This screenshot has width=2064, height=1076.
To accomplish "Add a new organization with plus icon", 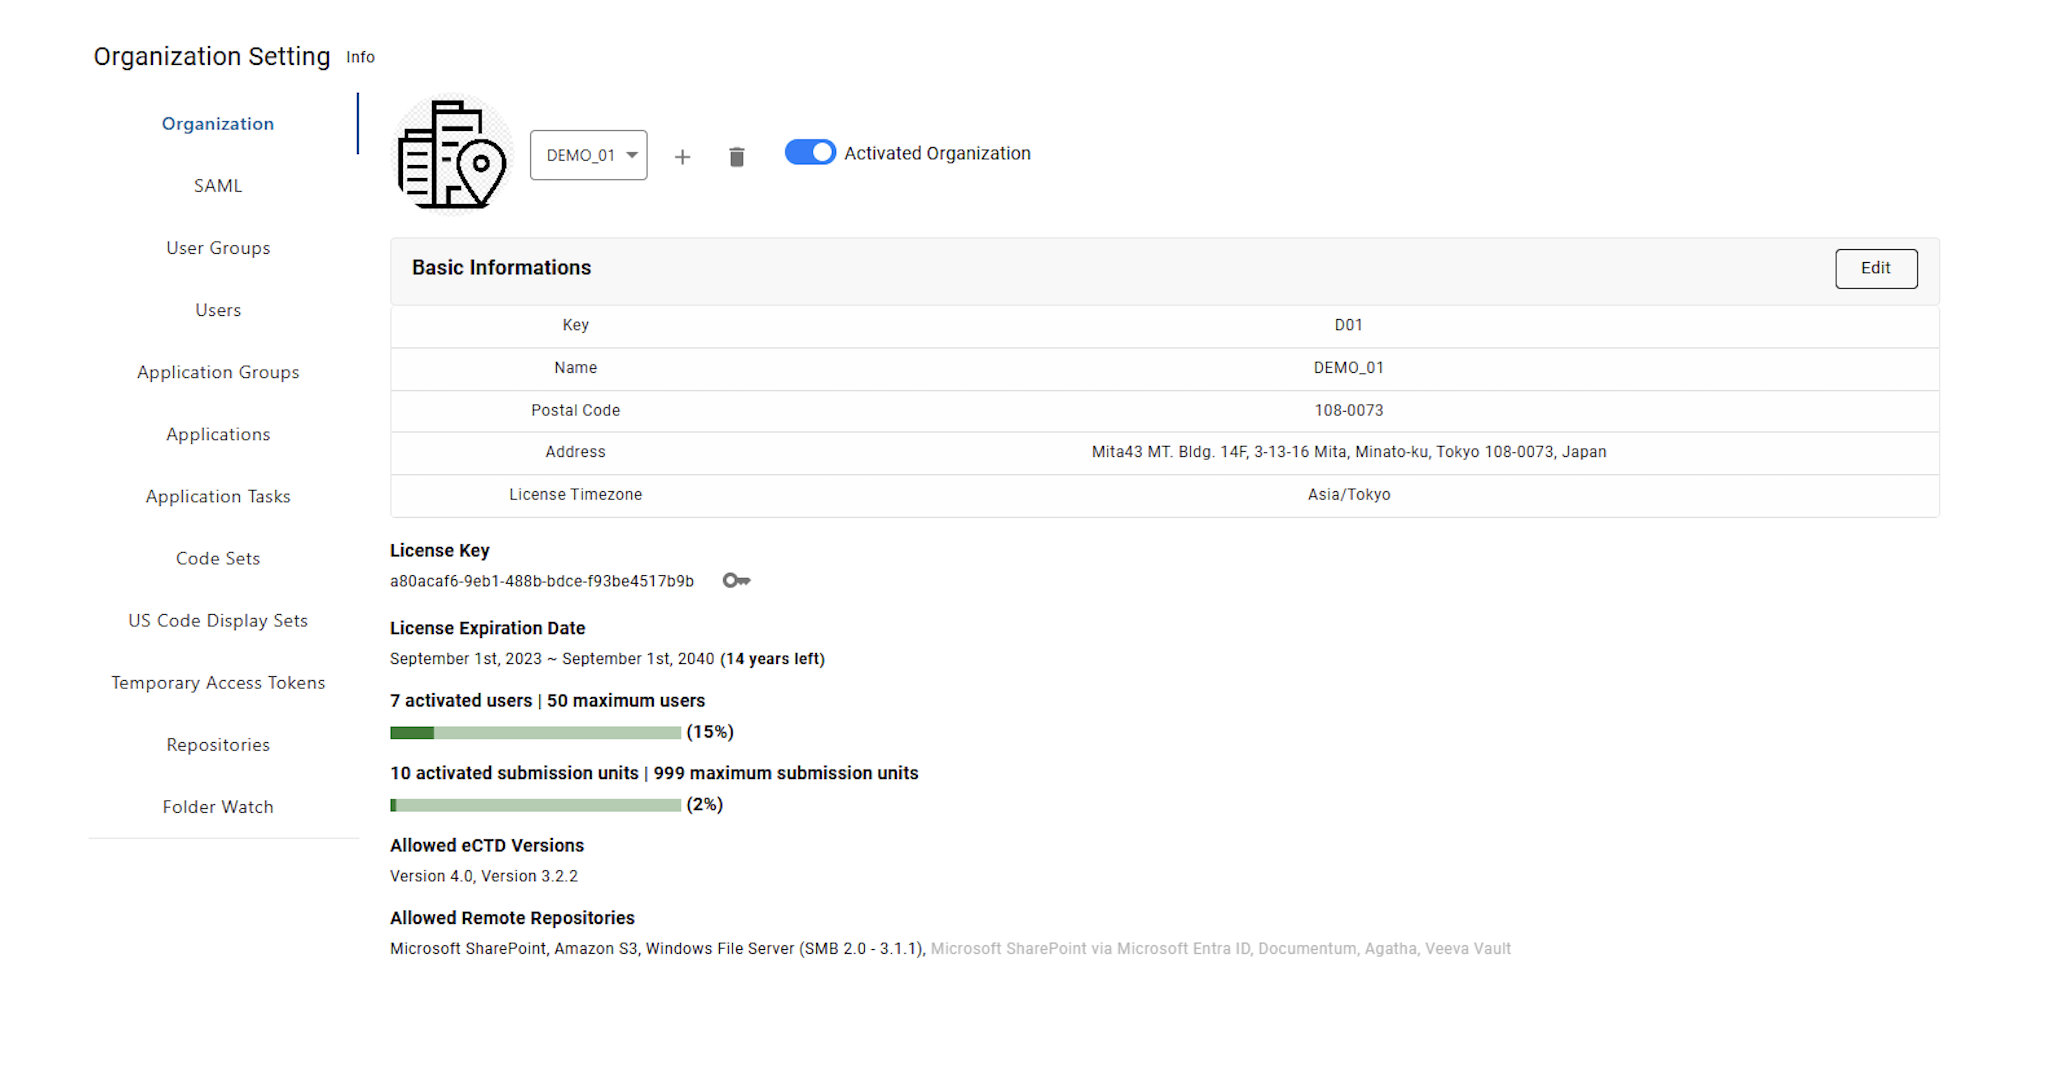I will coord(682,157).
